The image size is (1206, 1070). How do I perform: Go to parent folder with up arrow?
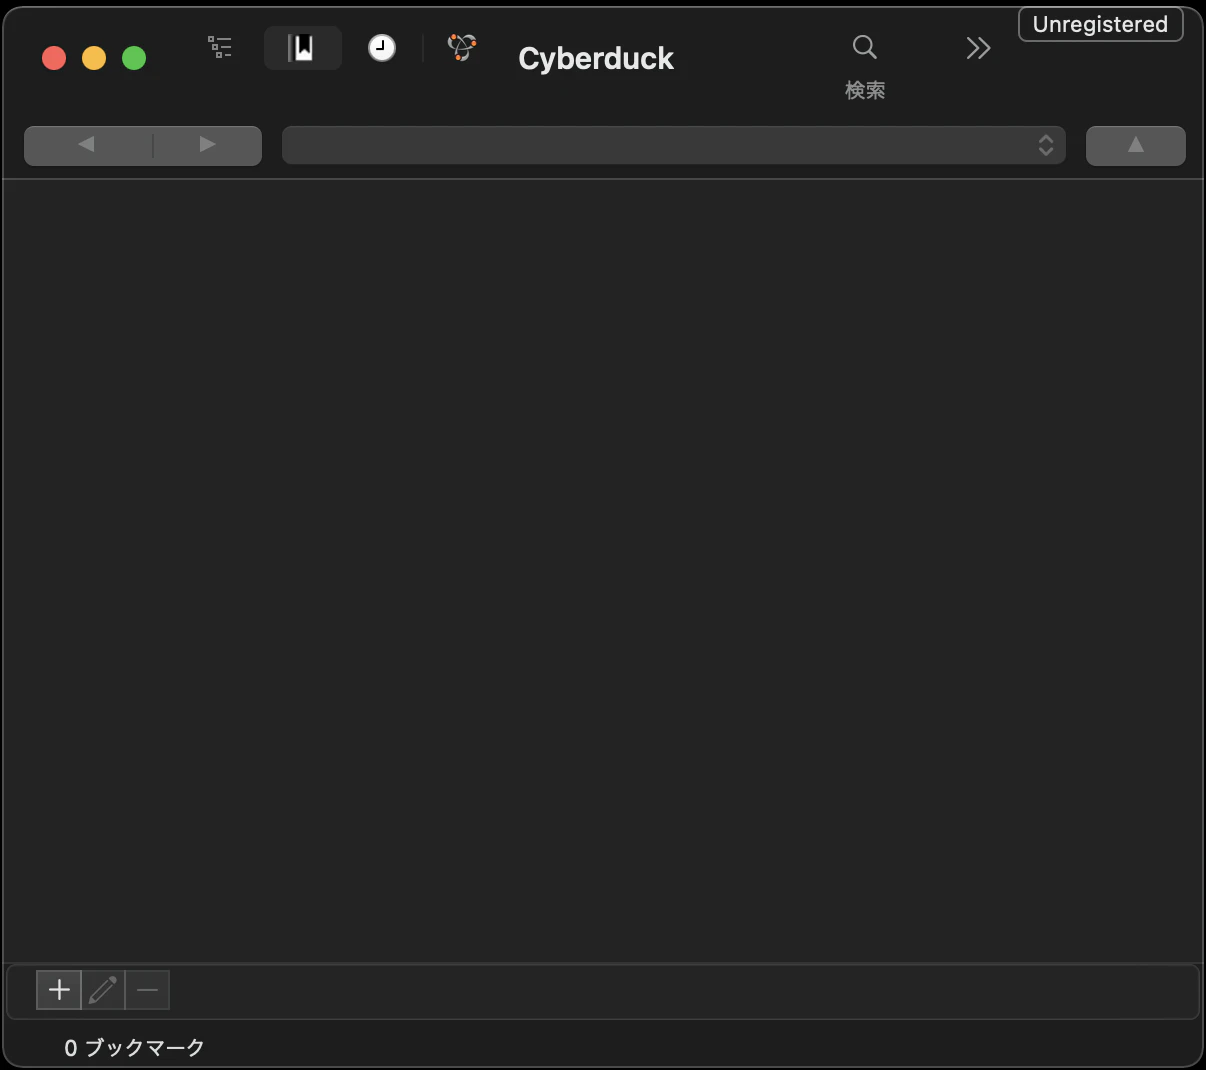click(x=1136, y=145)
